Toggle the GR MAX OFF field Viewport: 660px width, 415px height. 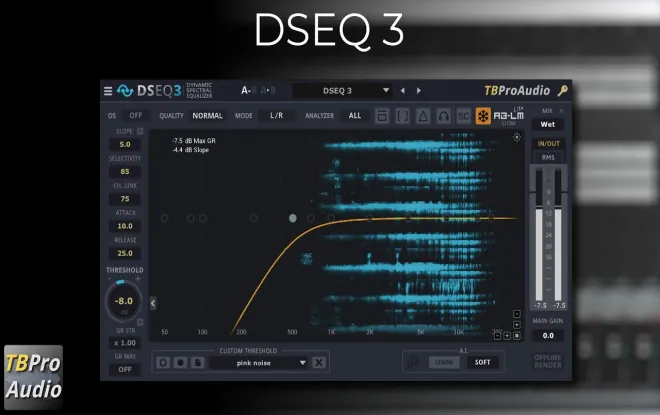(x=125, y=369)
